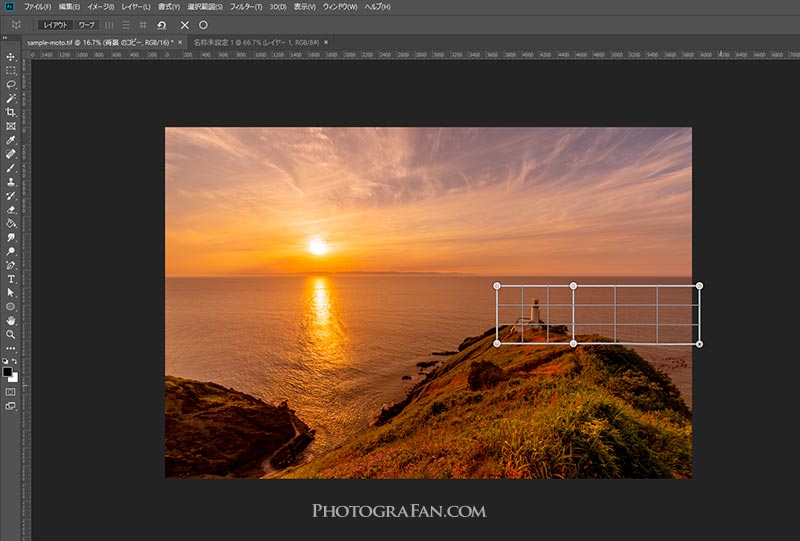Select the History Brush tool
This screenshot has height=541, width=800.
pyautogui.click(x=10, y=195)
